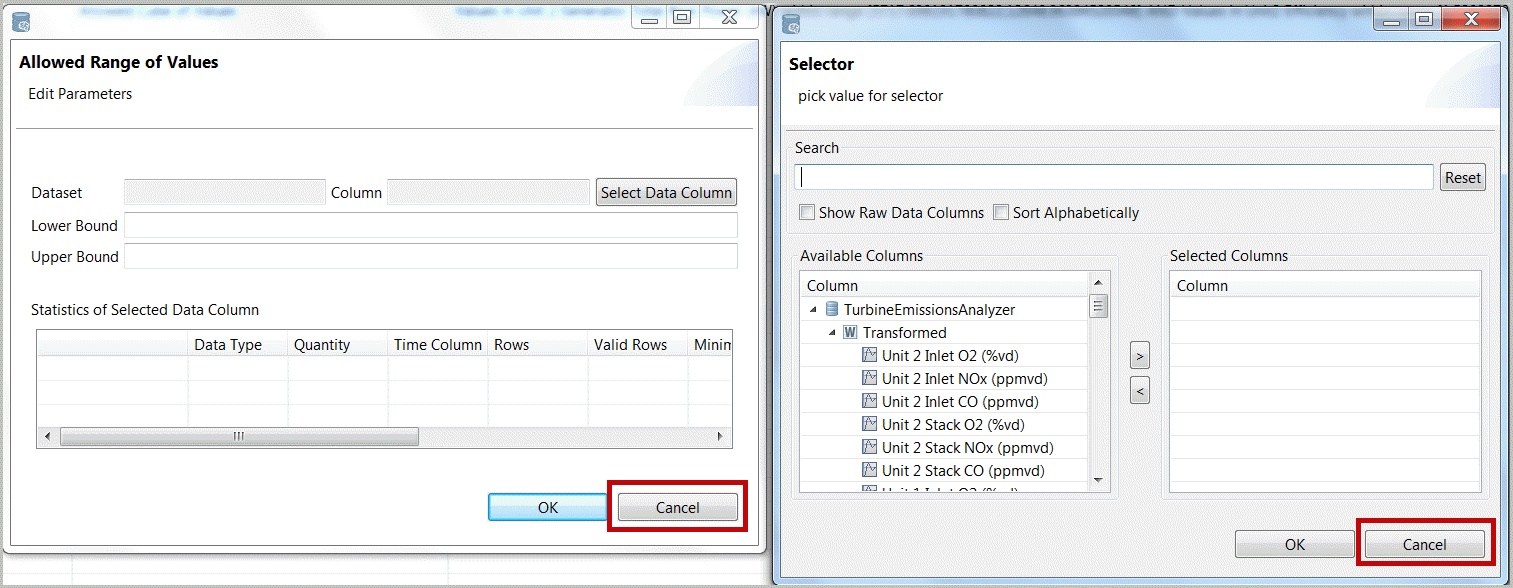The height and width of the screenshot is (588, 1513).
Task: Enable Show Raw Data Columns checkbox
Action: (x=807, y=212)
